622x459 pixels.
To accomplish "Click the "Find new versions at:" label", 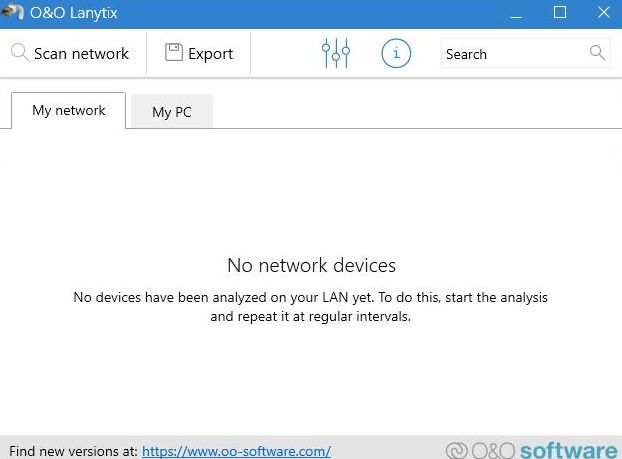I will 72,451.
